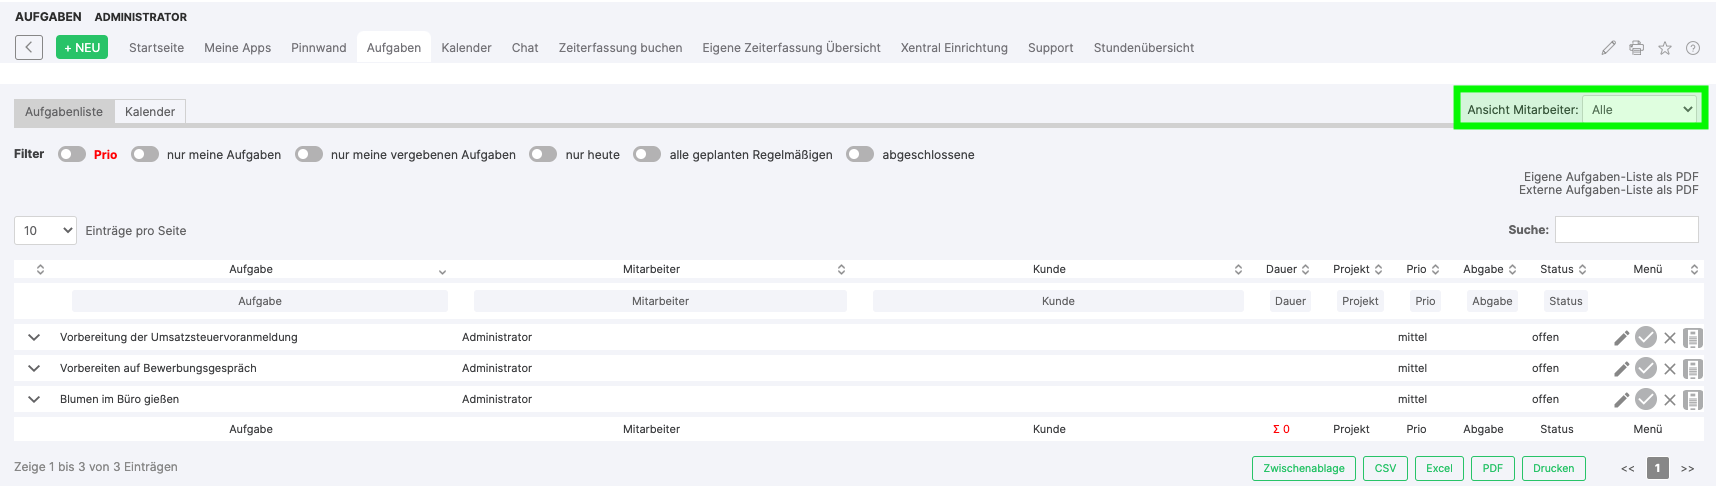Expand the 'Blumen im Büro gießen' row
This screenshot has height=486, width=1716.
[34, 400]
